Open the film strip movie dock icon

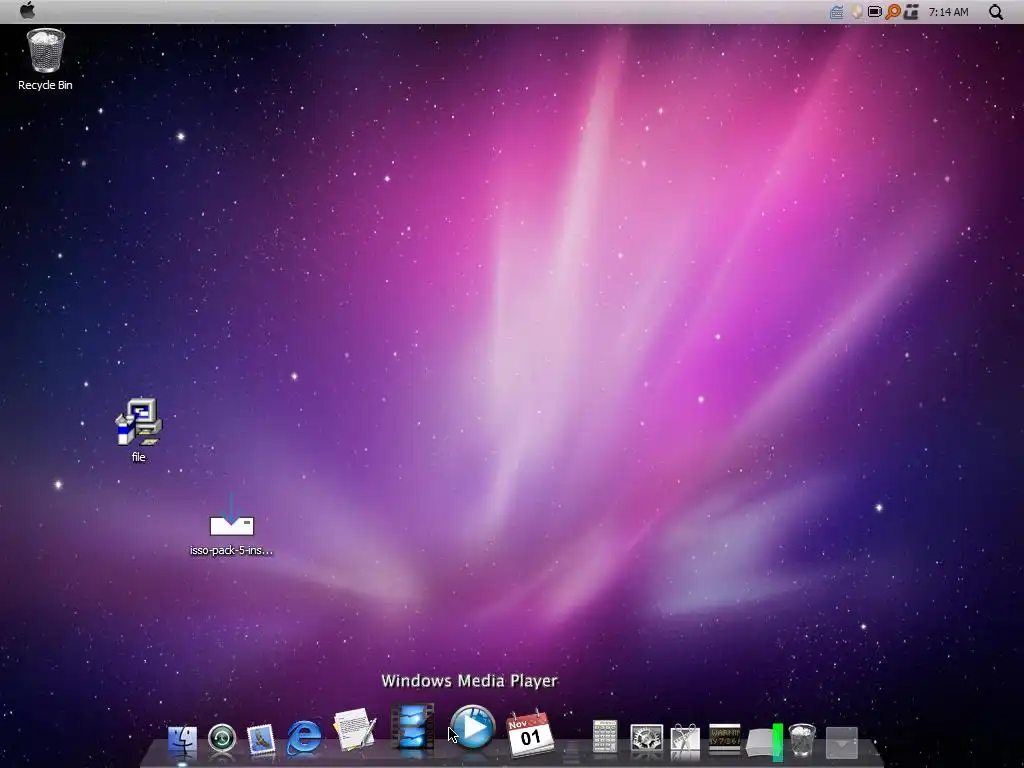click(412, 726)
